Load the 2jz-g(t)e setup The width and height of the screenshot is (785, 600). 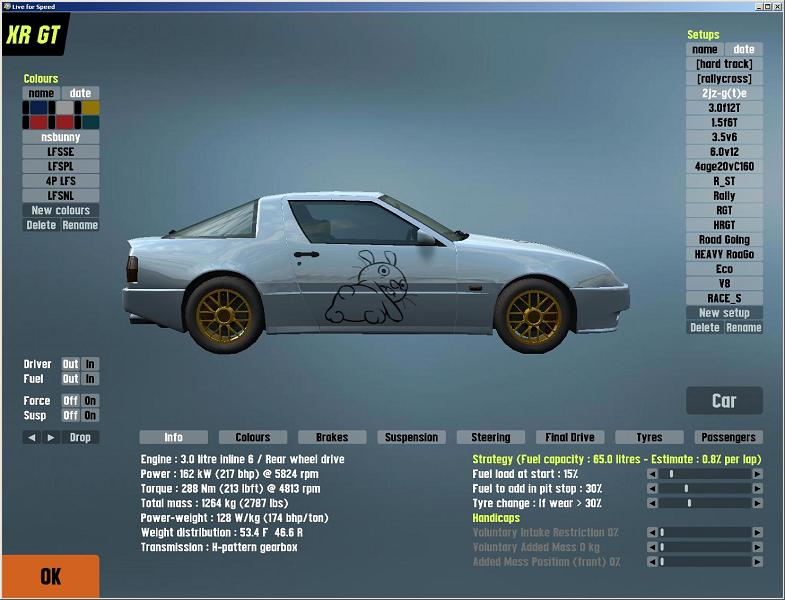724,93
